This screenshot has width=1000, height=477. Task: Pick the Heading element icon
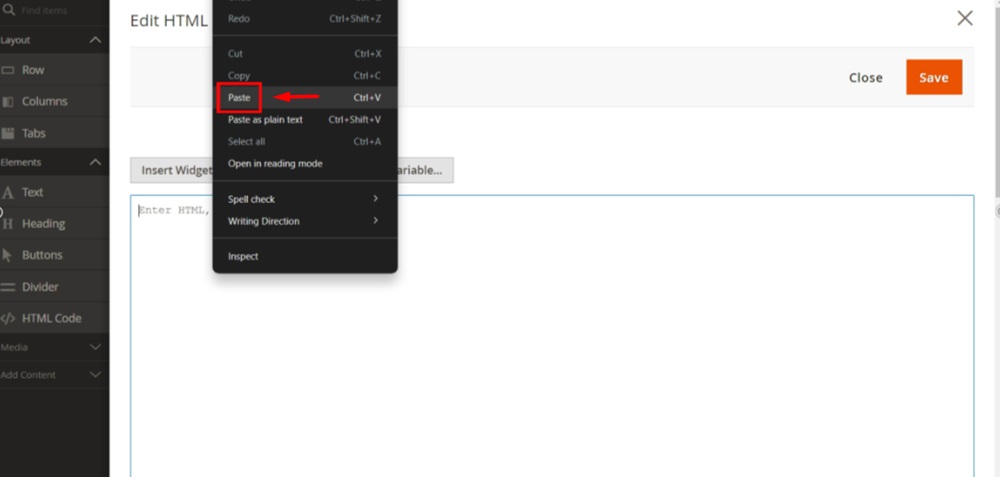coord(8,224)
